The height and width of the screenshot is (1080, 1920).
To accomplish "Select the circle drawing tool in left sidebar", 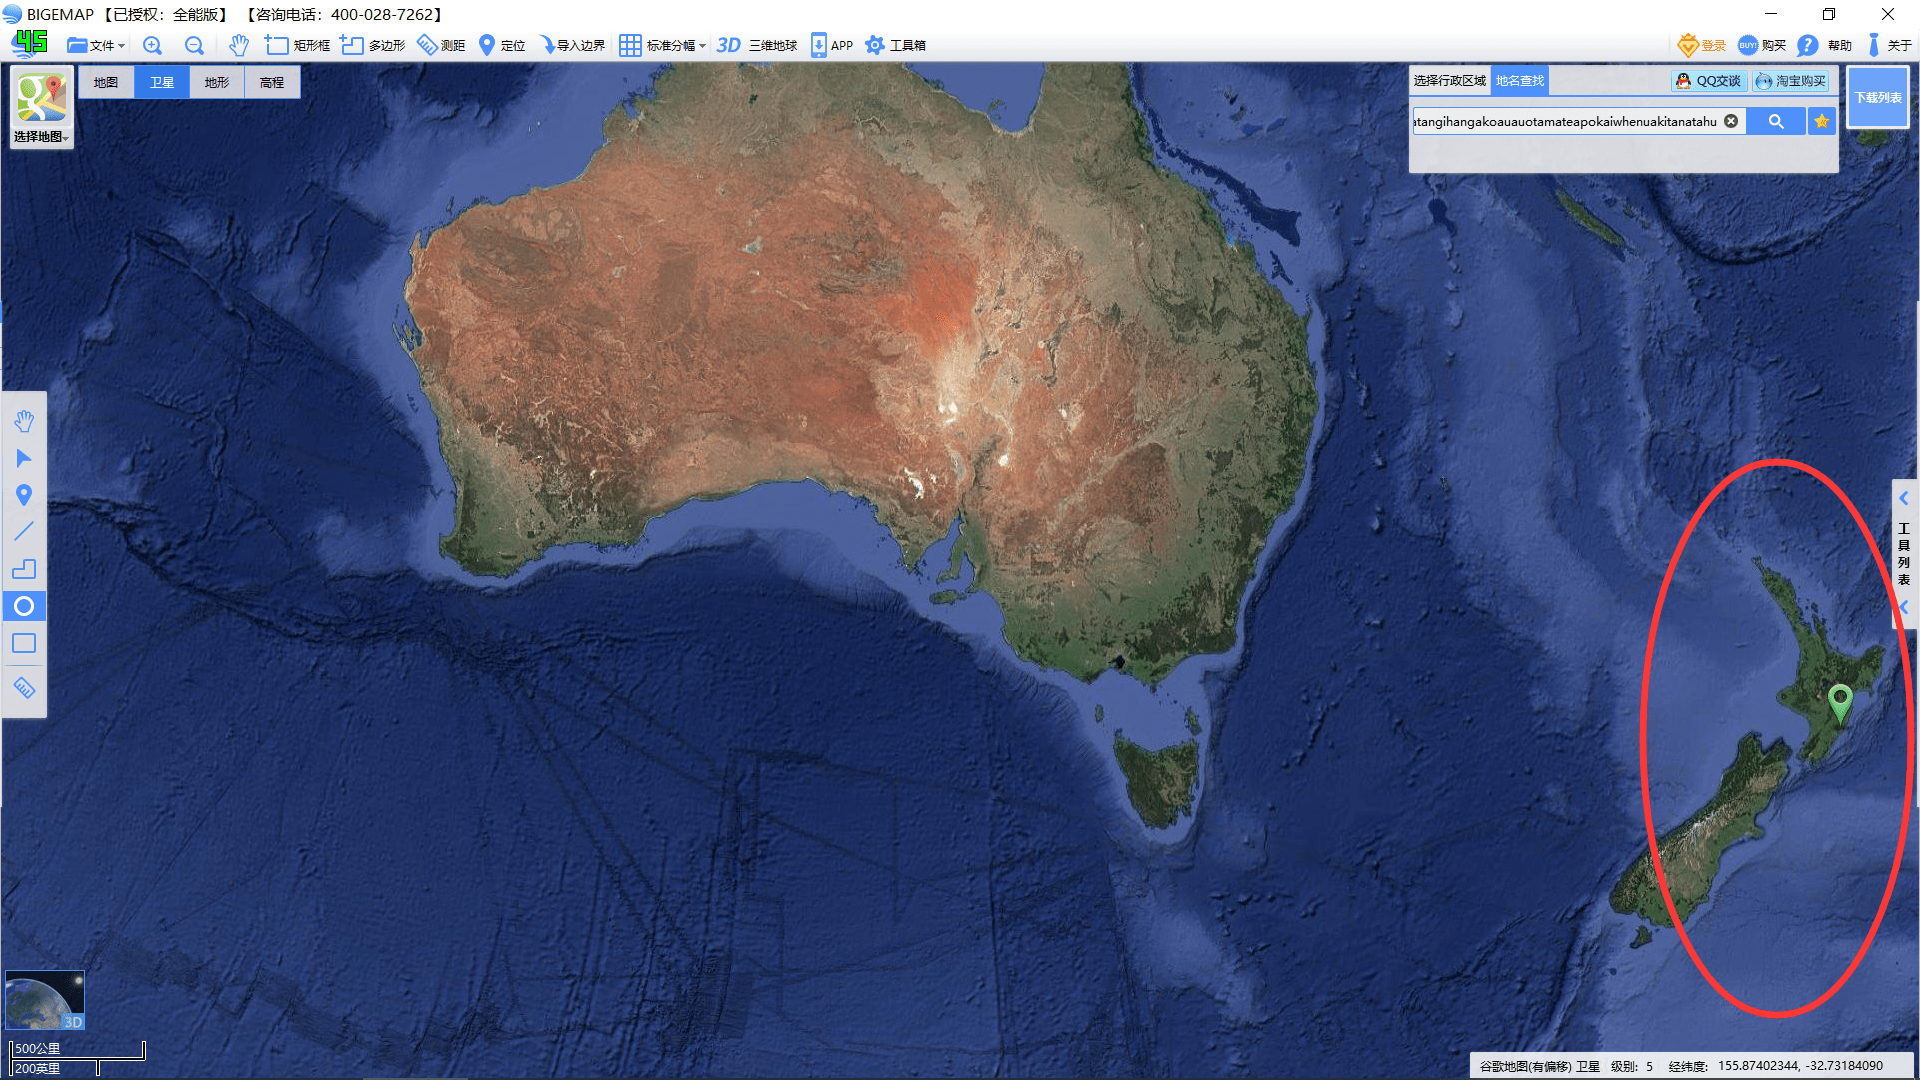I will point(24,606).
